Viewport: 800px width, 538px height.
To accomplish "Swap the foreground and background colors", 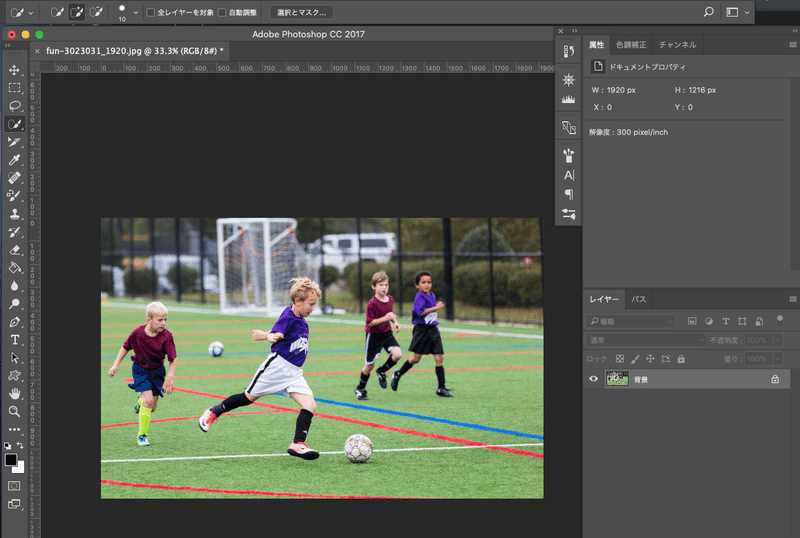I will coord(20,446).
